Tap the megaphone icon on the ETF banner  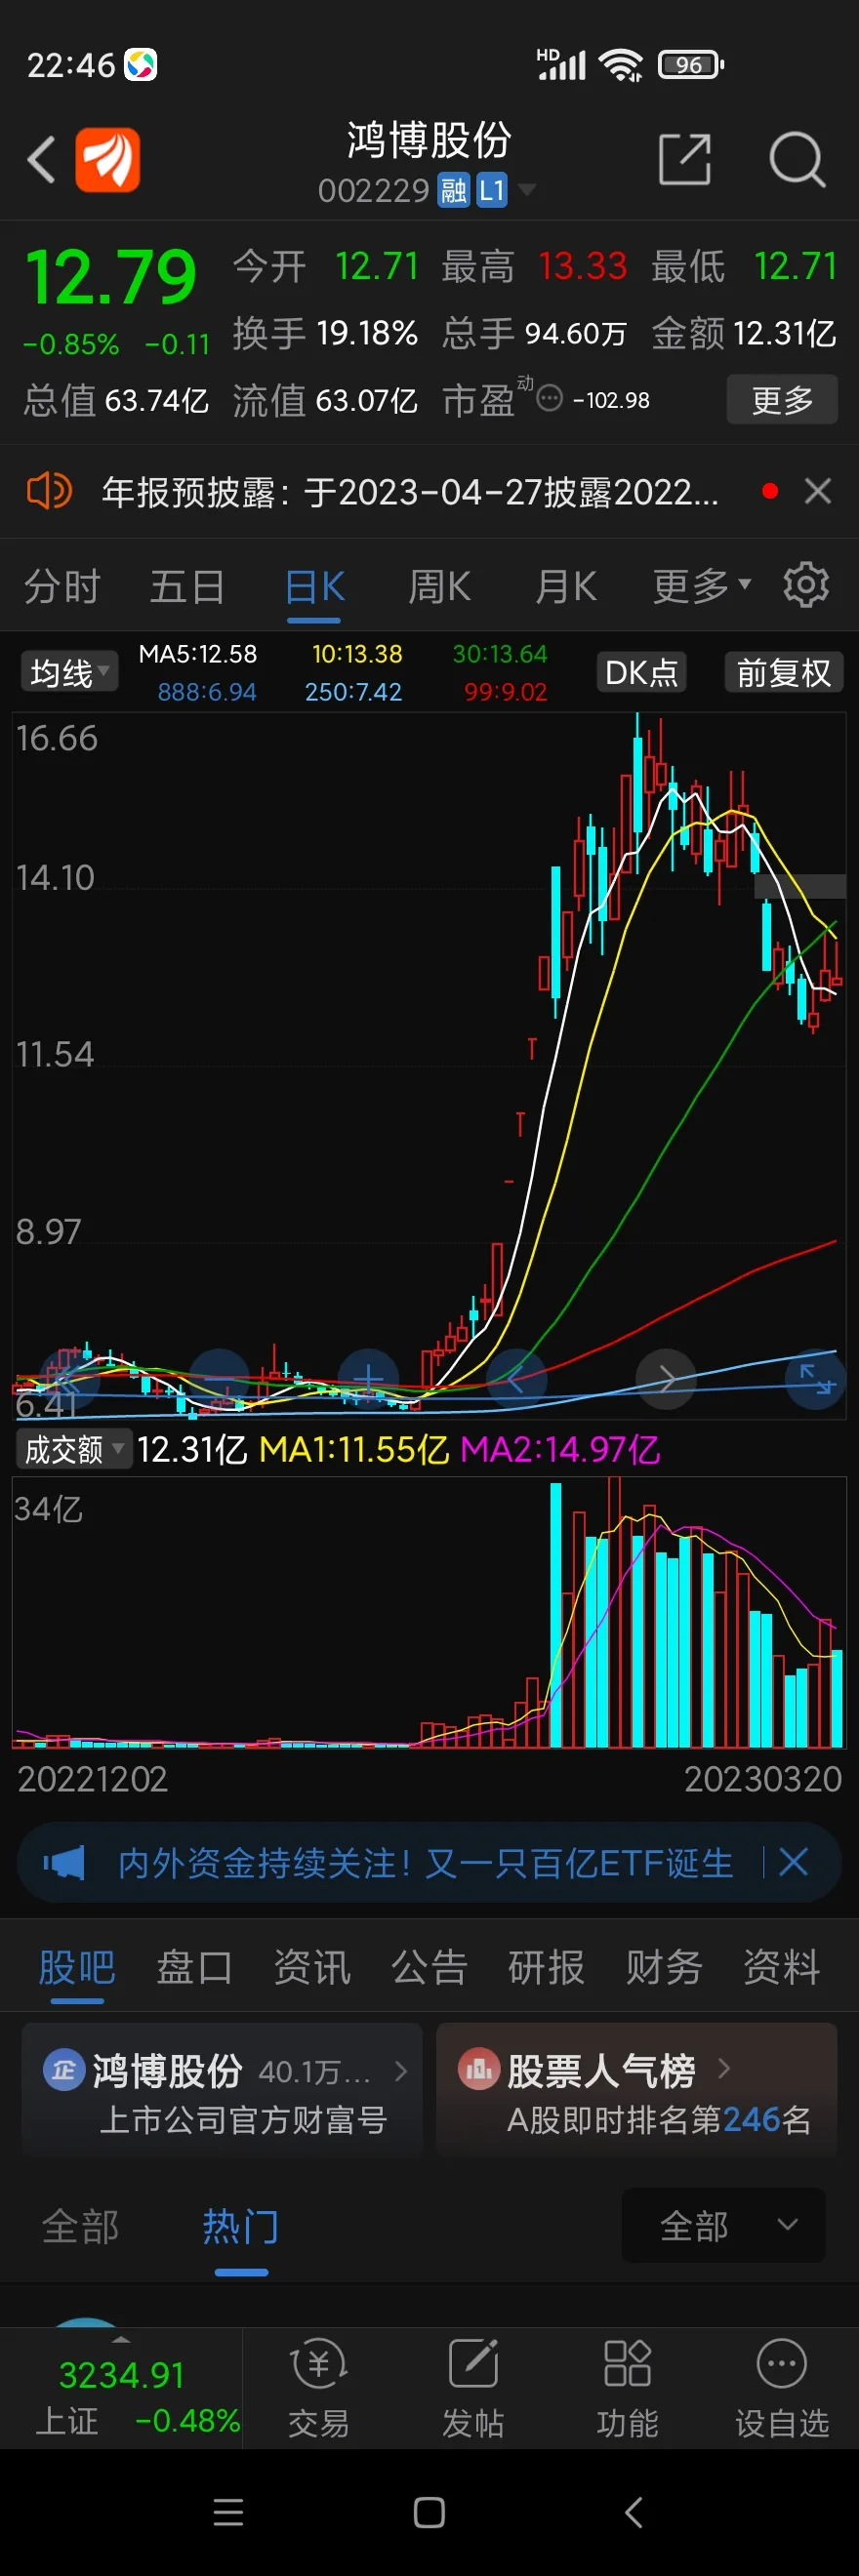[64, 1863]
